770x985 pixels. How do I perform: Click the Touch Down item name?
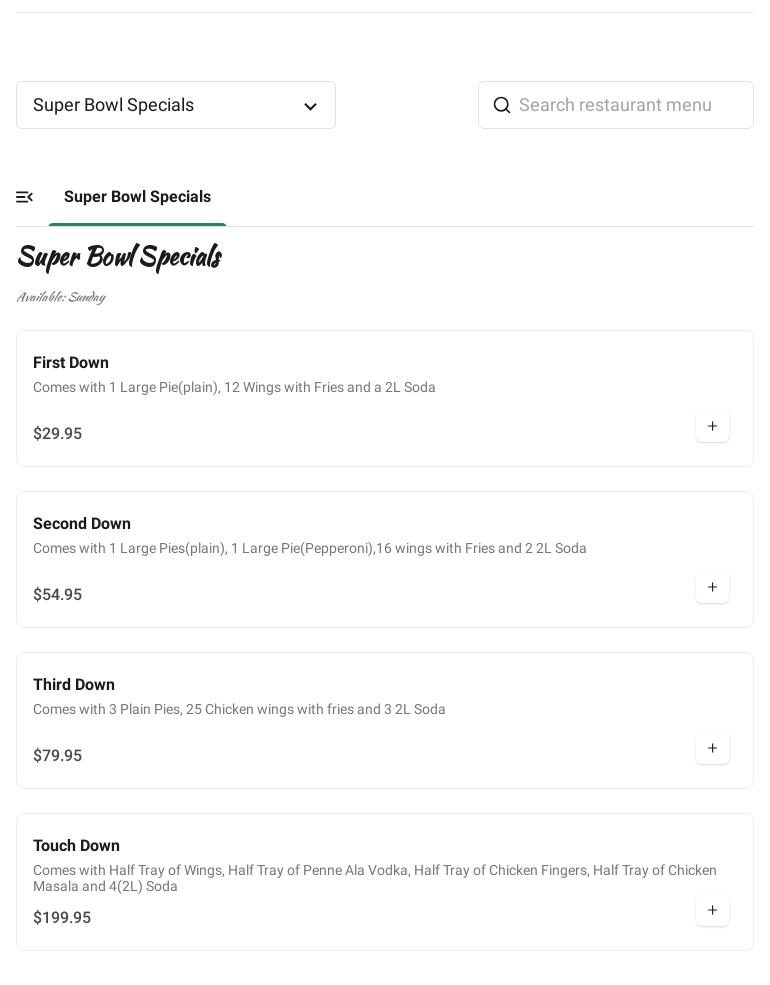click(x=76, y=846)
